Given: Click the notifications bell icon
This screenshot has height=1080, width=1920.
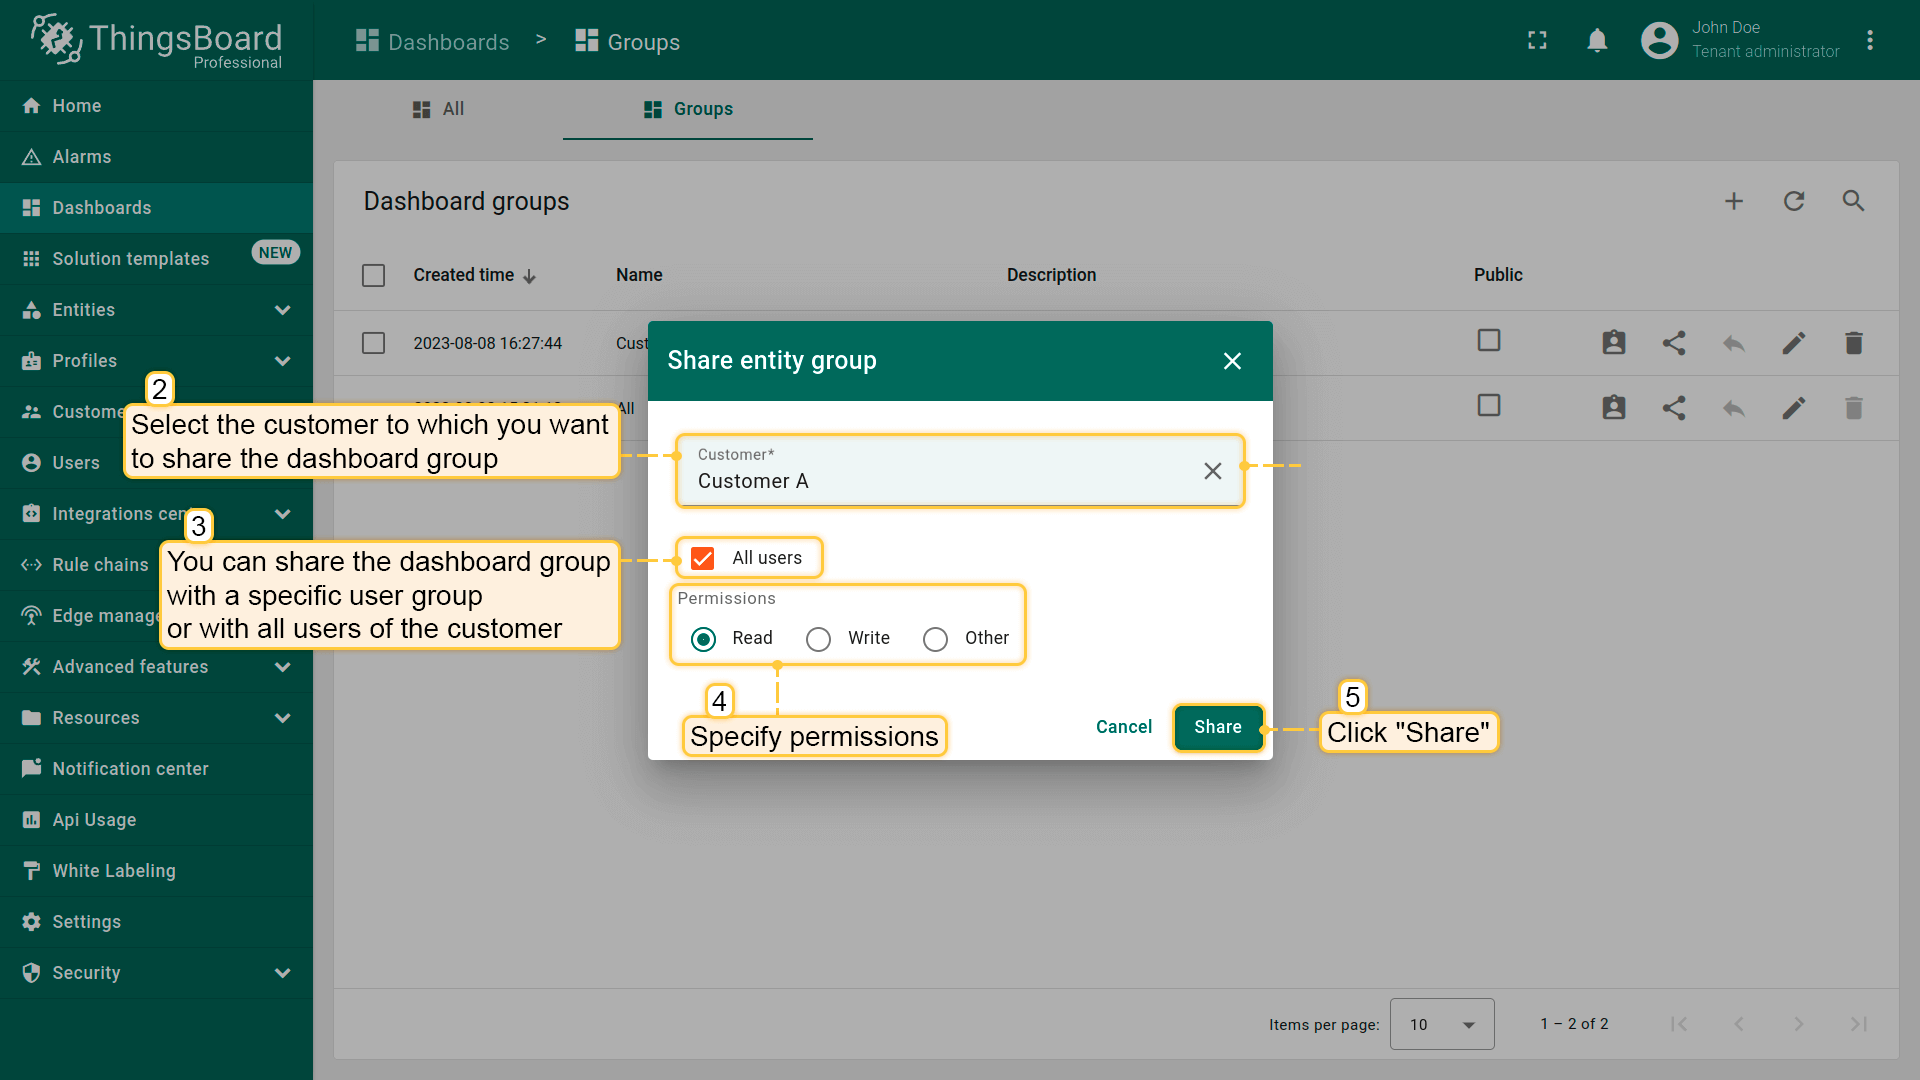Looking at the screenshot, I should [1597, 41].
